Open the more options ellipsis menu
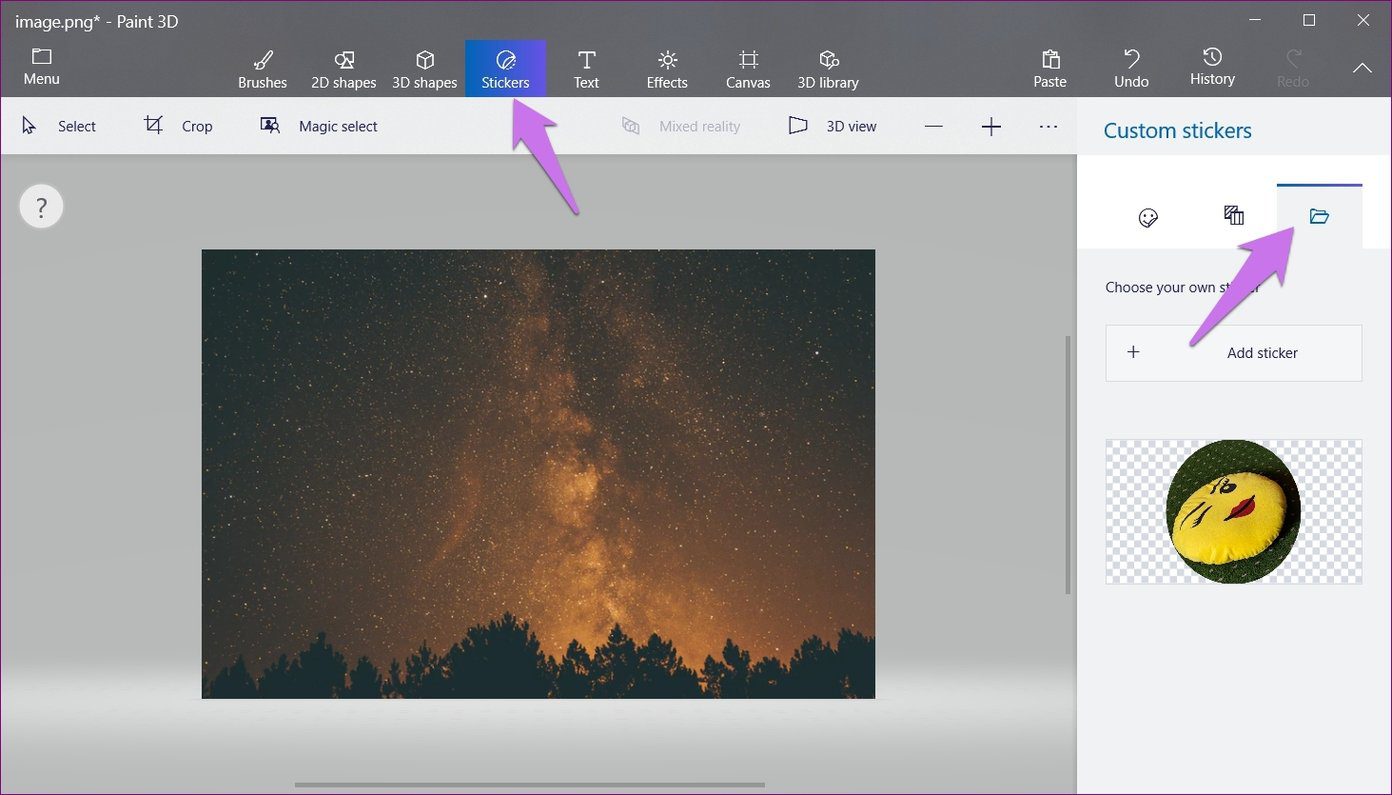Screen dimensions: 1392x795 (1048, 126)
